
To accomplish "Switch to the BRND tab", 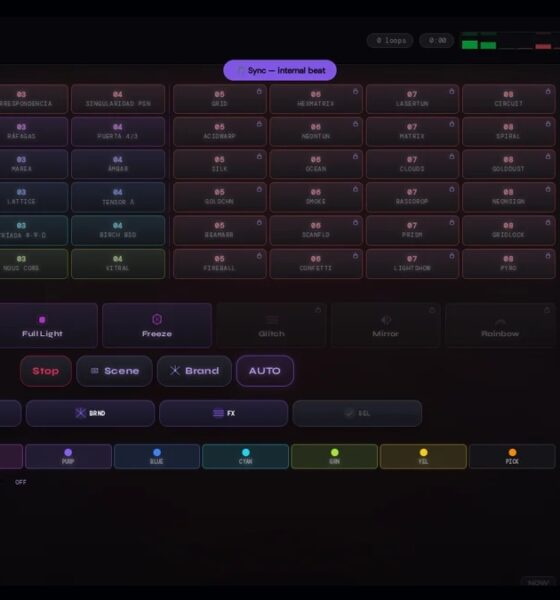I will click(90, 413).
